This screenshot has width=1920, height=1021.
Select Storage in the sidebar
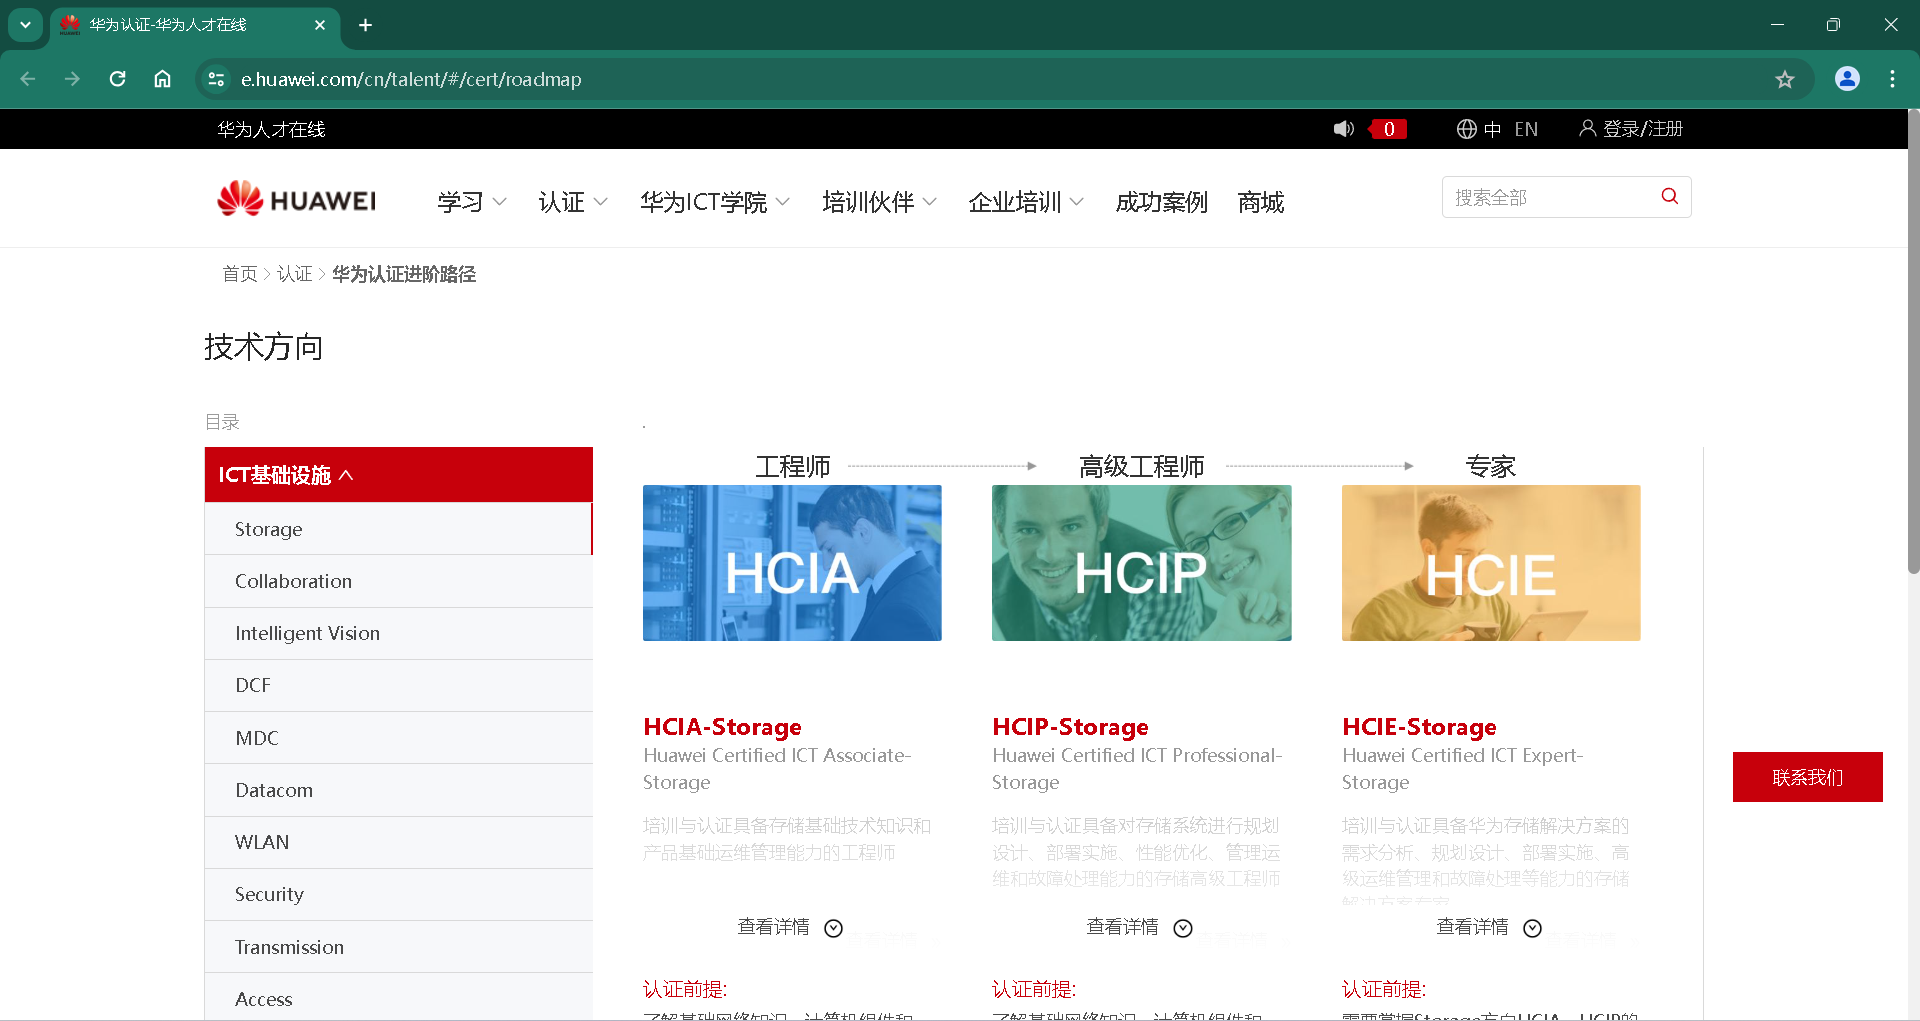pyautogui.click(x=399, y=529)
